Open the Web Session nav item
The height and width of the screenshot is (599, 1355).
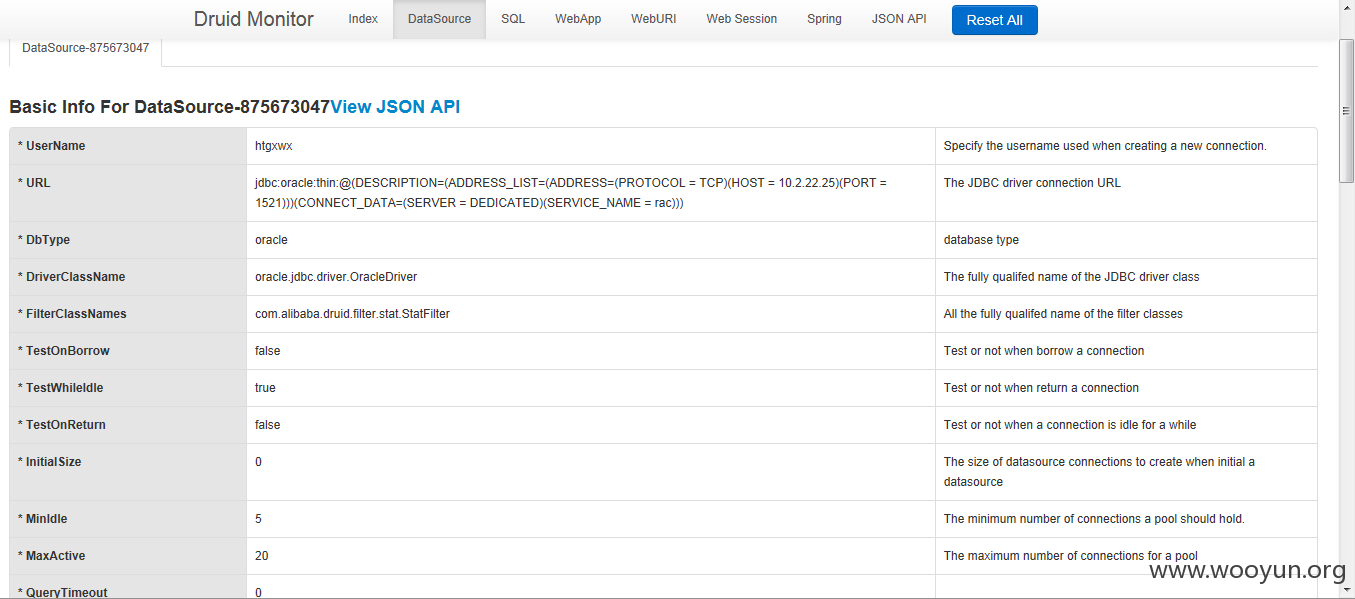tap(741, 19)
